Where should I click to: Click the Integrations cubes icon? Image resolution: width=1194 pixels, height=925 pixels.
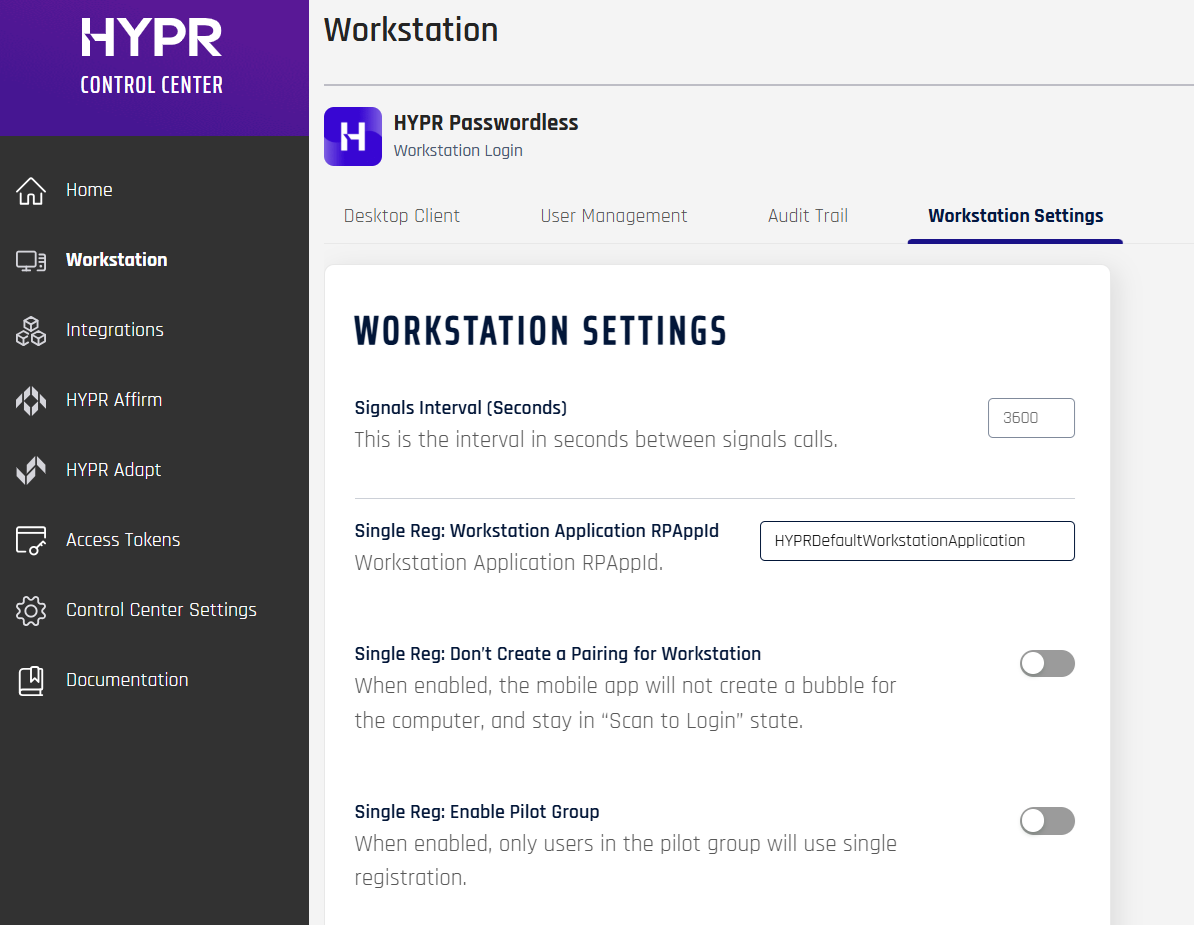tap(31, 330)
